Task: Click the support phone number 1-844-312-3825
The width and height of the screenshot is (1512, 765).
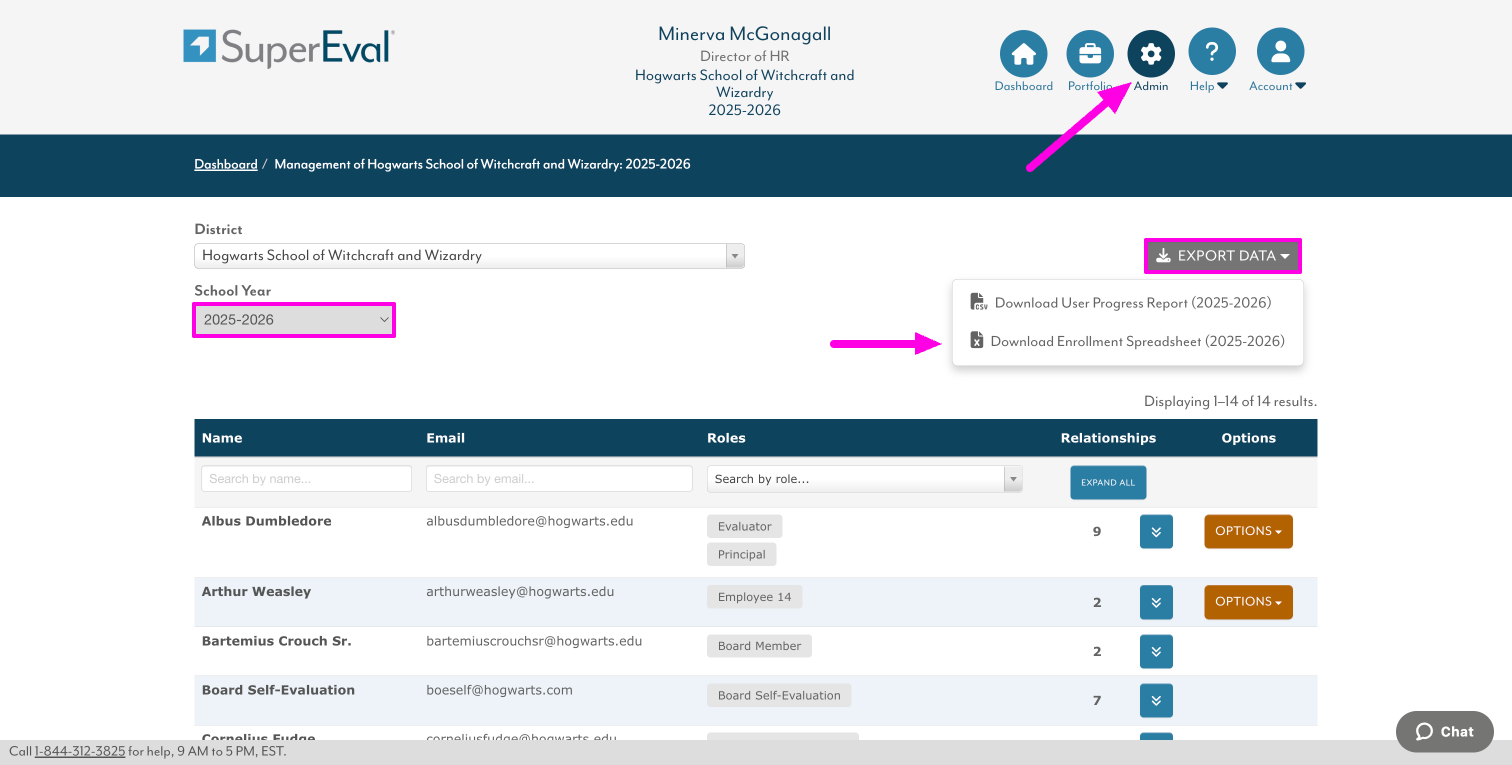Action: point(80,751)
